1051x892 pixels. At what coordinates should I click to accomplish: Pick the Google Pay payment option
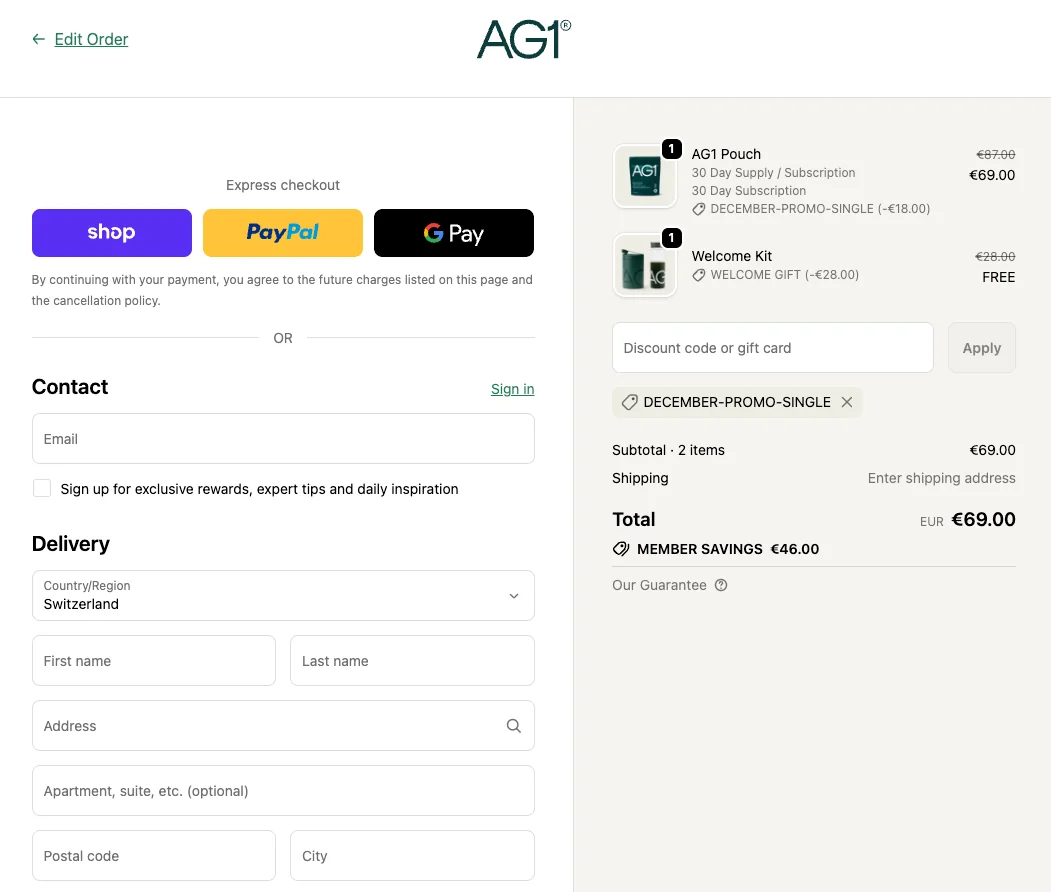coord(453,232)
